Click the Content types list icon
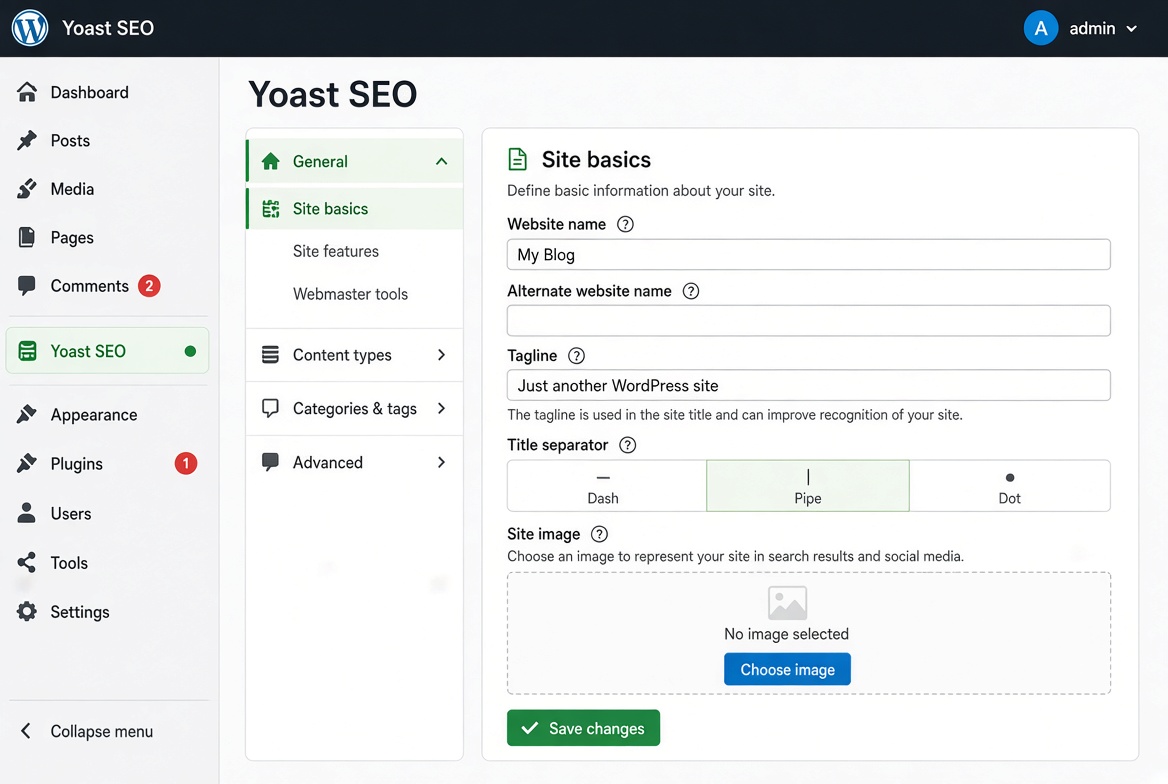This screenshot has height=784, width=1168. point(270,355)
